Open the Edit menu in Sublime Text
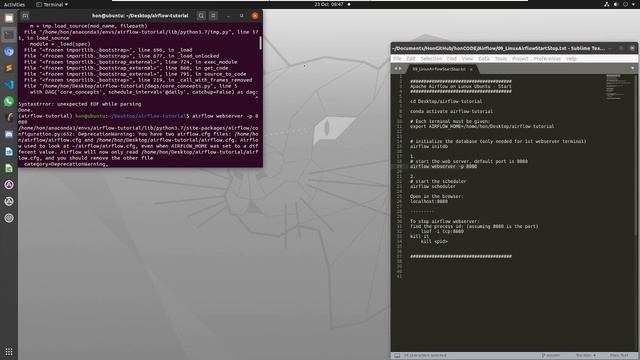The height and width of the screenshot is (360, 640). [x=411, y=59]
